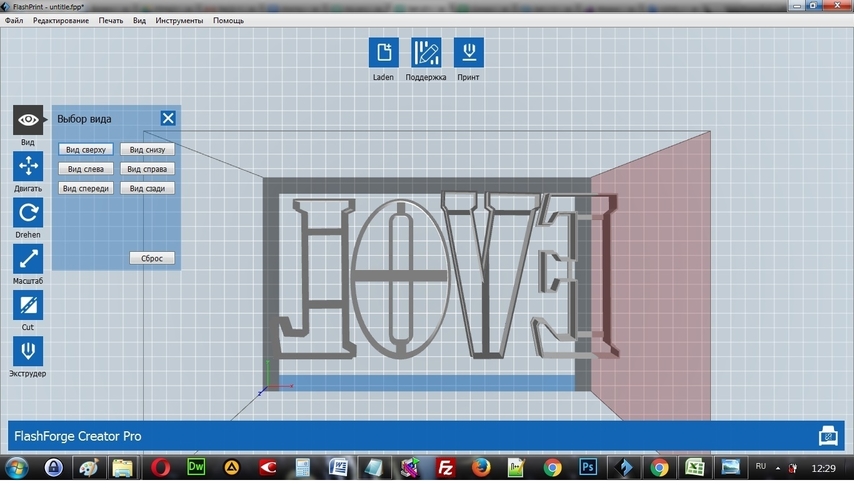The image size is (854, 500).
Task: Open the Paint palette icon in taskbar
Action: click(x=89, y=468)
